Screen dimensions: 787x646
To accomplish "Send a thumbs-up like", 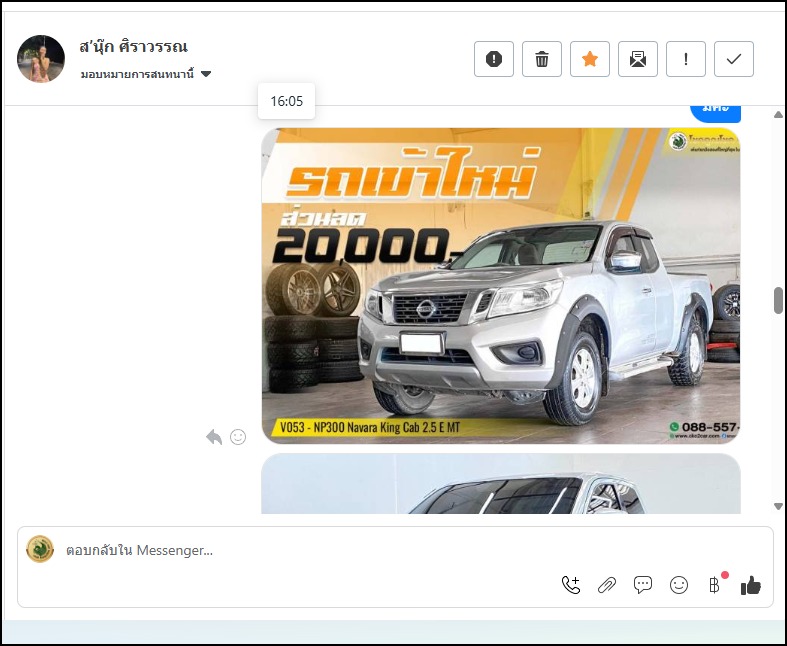I will (750, 585).
